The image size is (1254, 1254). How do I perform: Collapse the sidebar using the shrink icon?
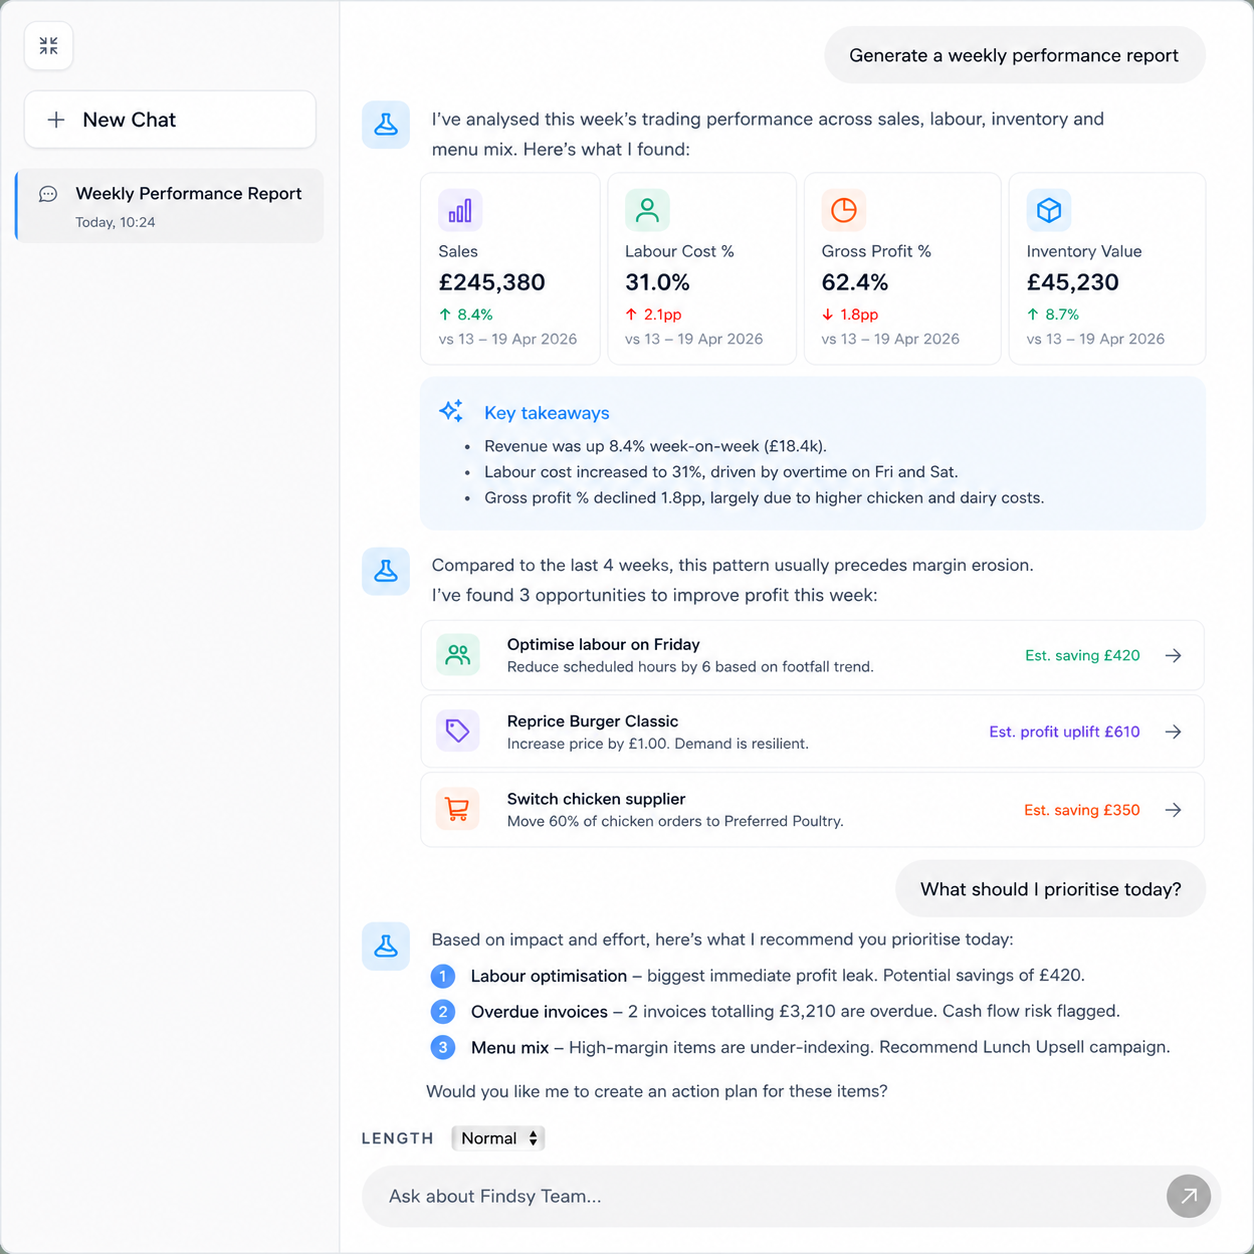(x=48, y=46)
